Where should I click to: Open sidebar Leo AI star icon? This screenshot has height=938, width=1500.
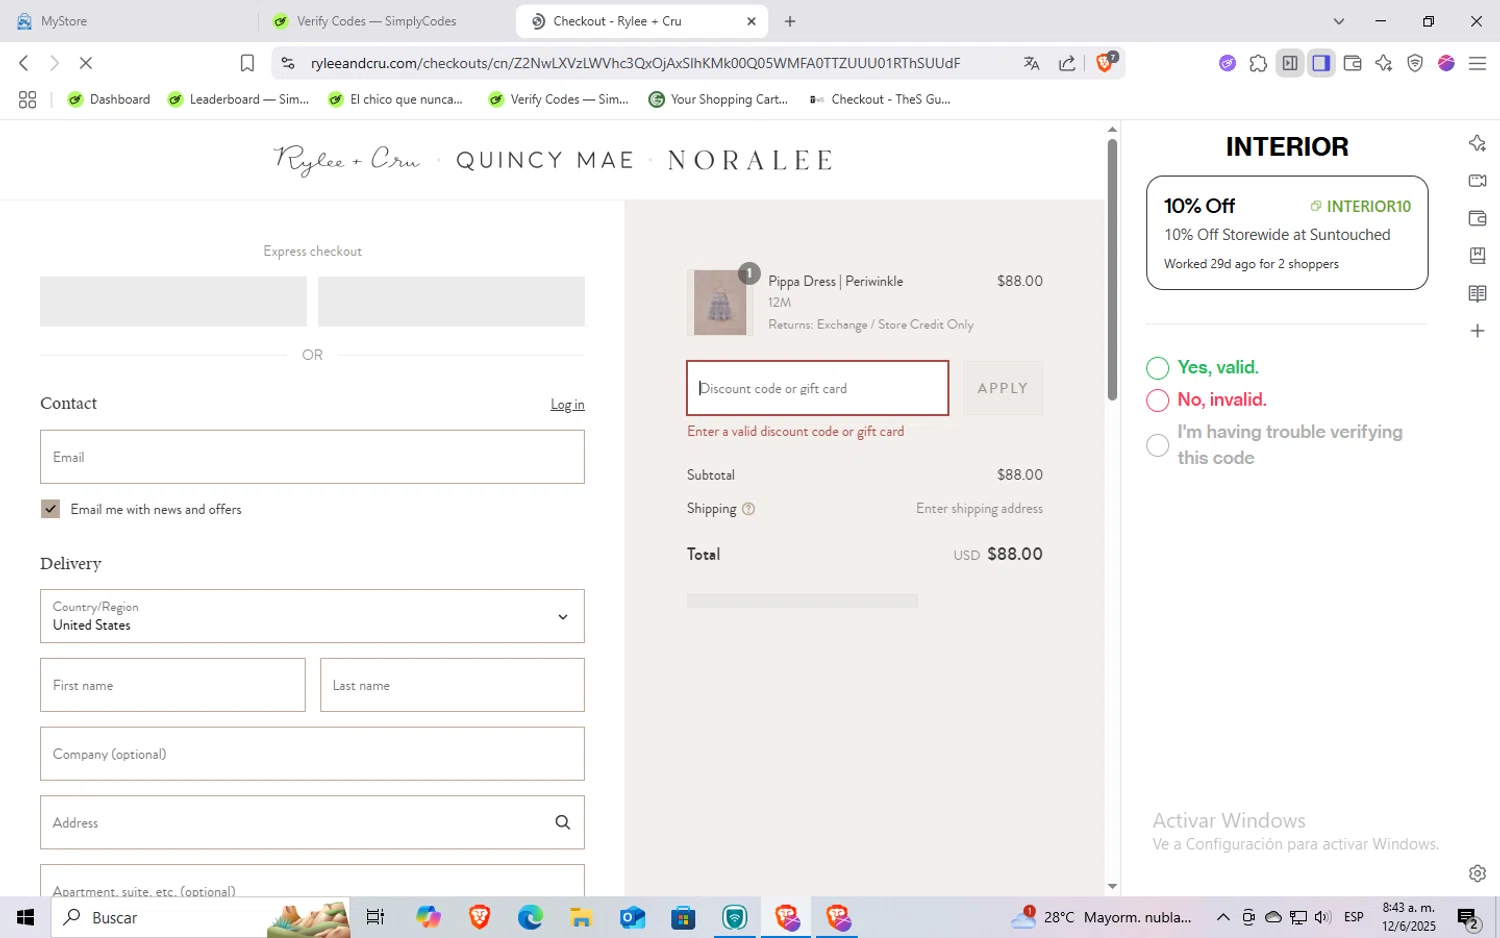[x=1477, y=143]
